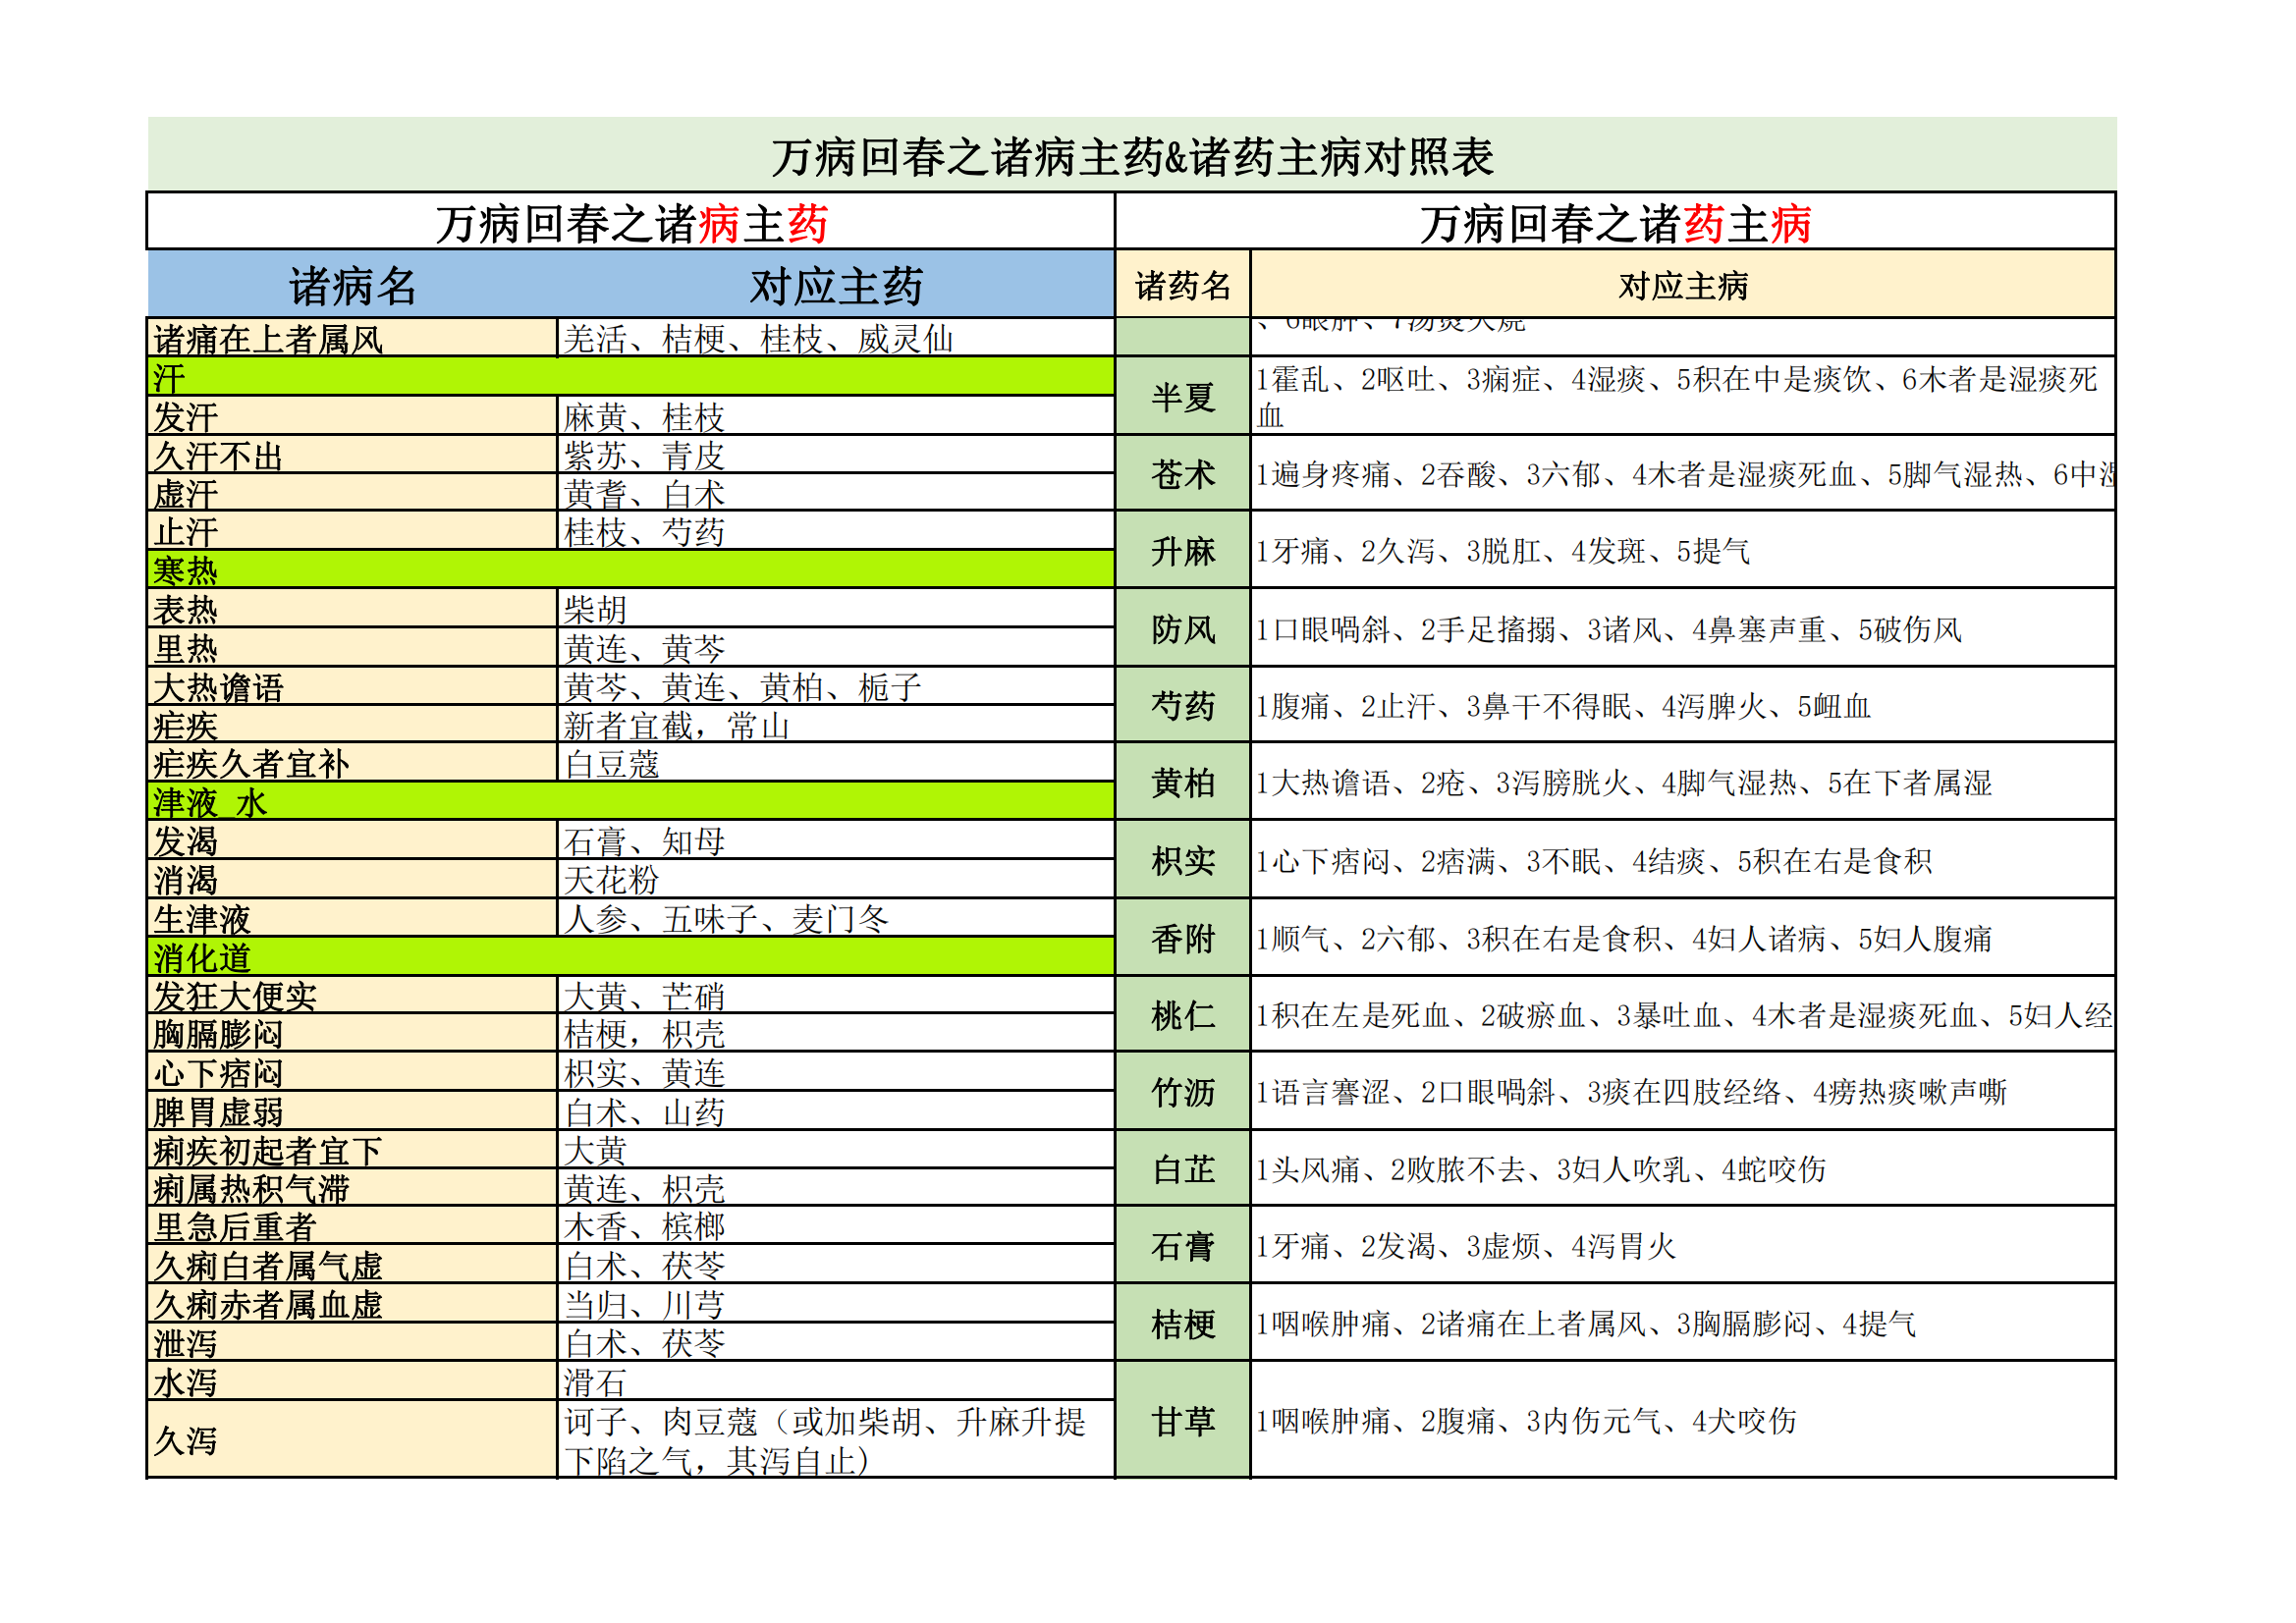Click the green 津液 水 category row

[631, 802]
